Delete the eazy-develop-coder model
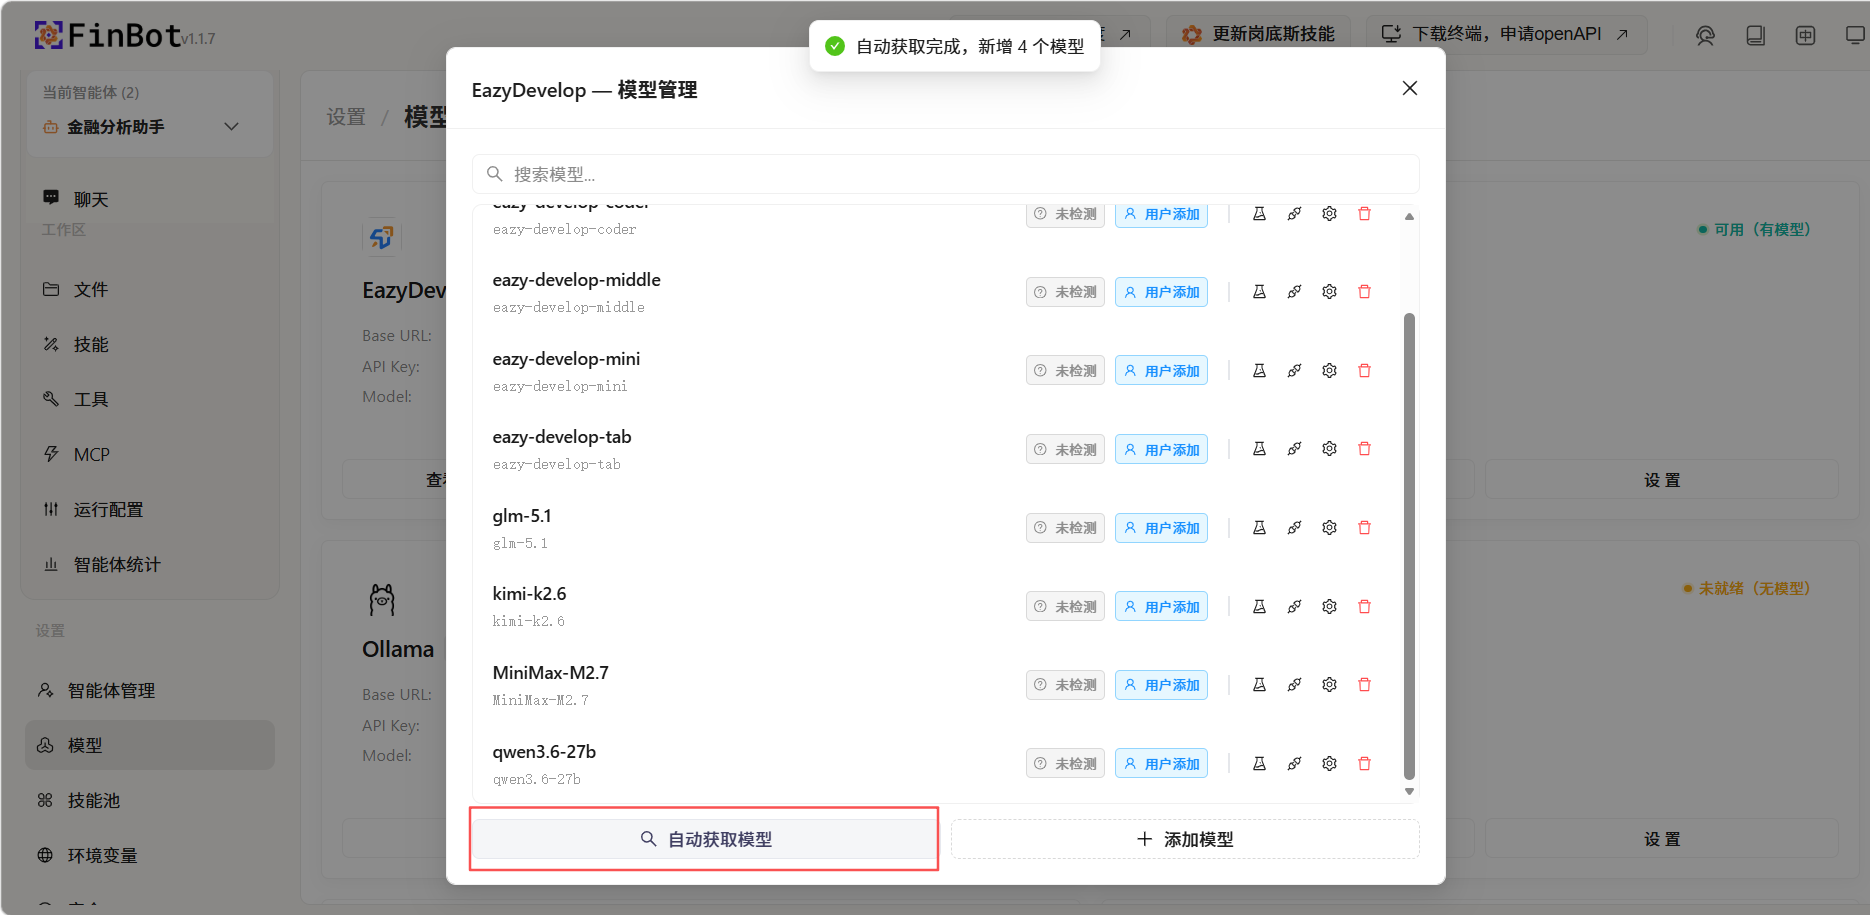The width and height of the screenshot is (1870, 915). coord(1364,214)
